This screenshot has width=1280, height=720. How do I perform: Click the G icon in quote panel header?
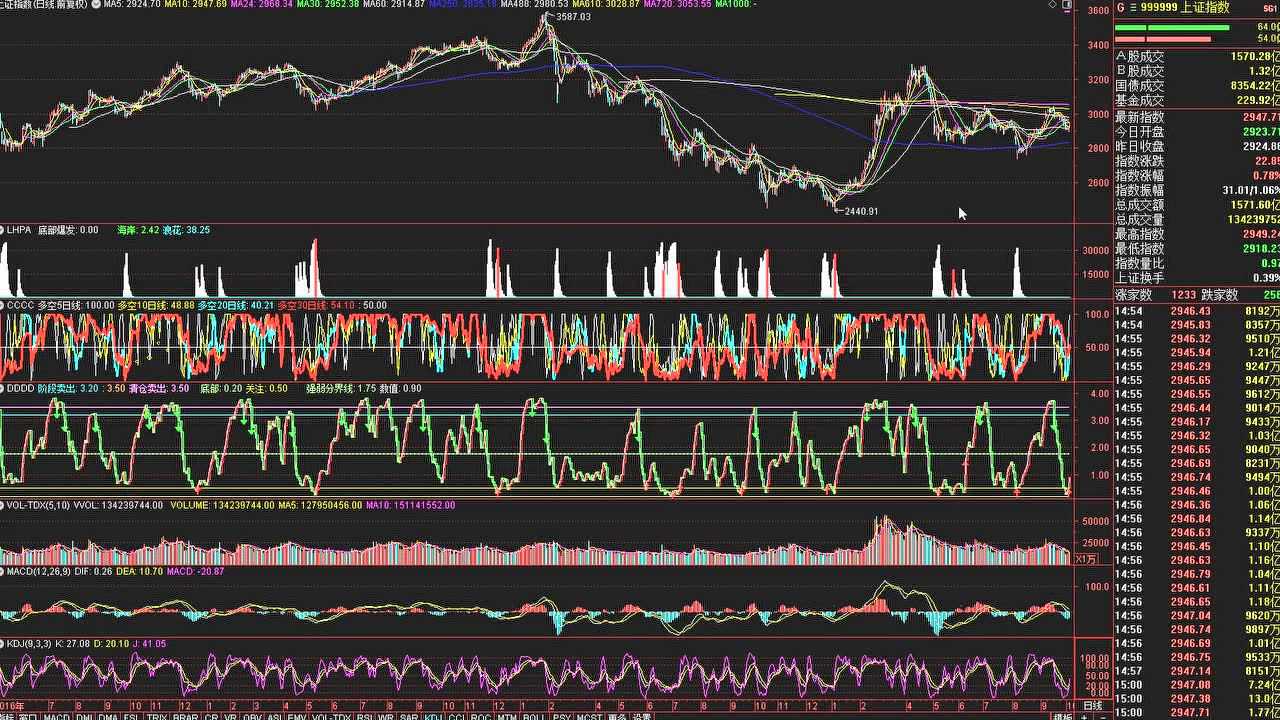point(1121,7)
